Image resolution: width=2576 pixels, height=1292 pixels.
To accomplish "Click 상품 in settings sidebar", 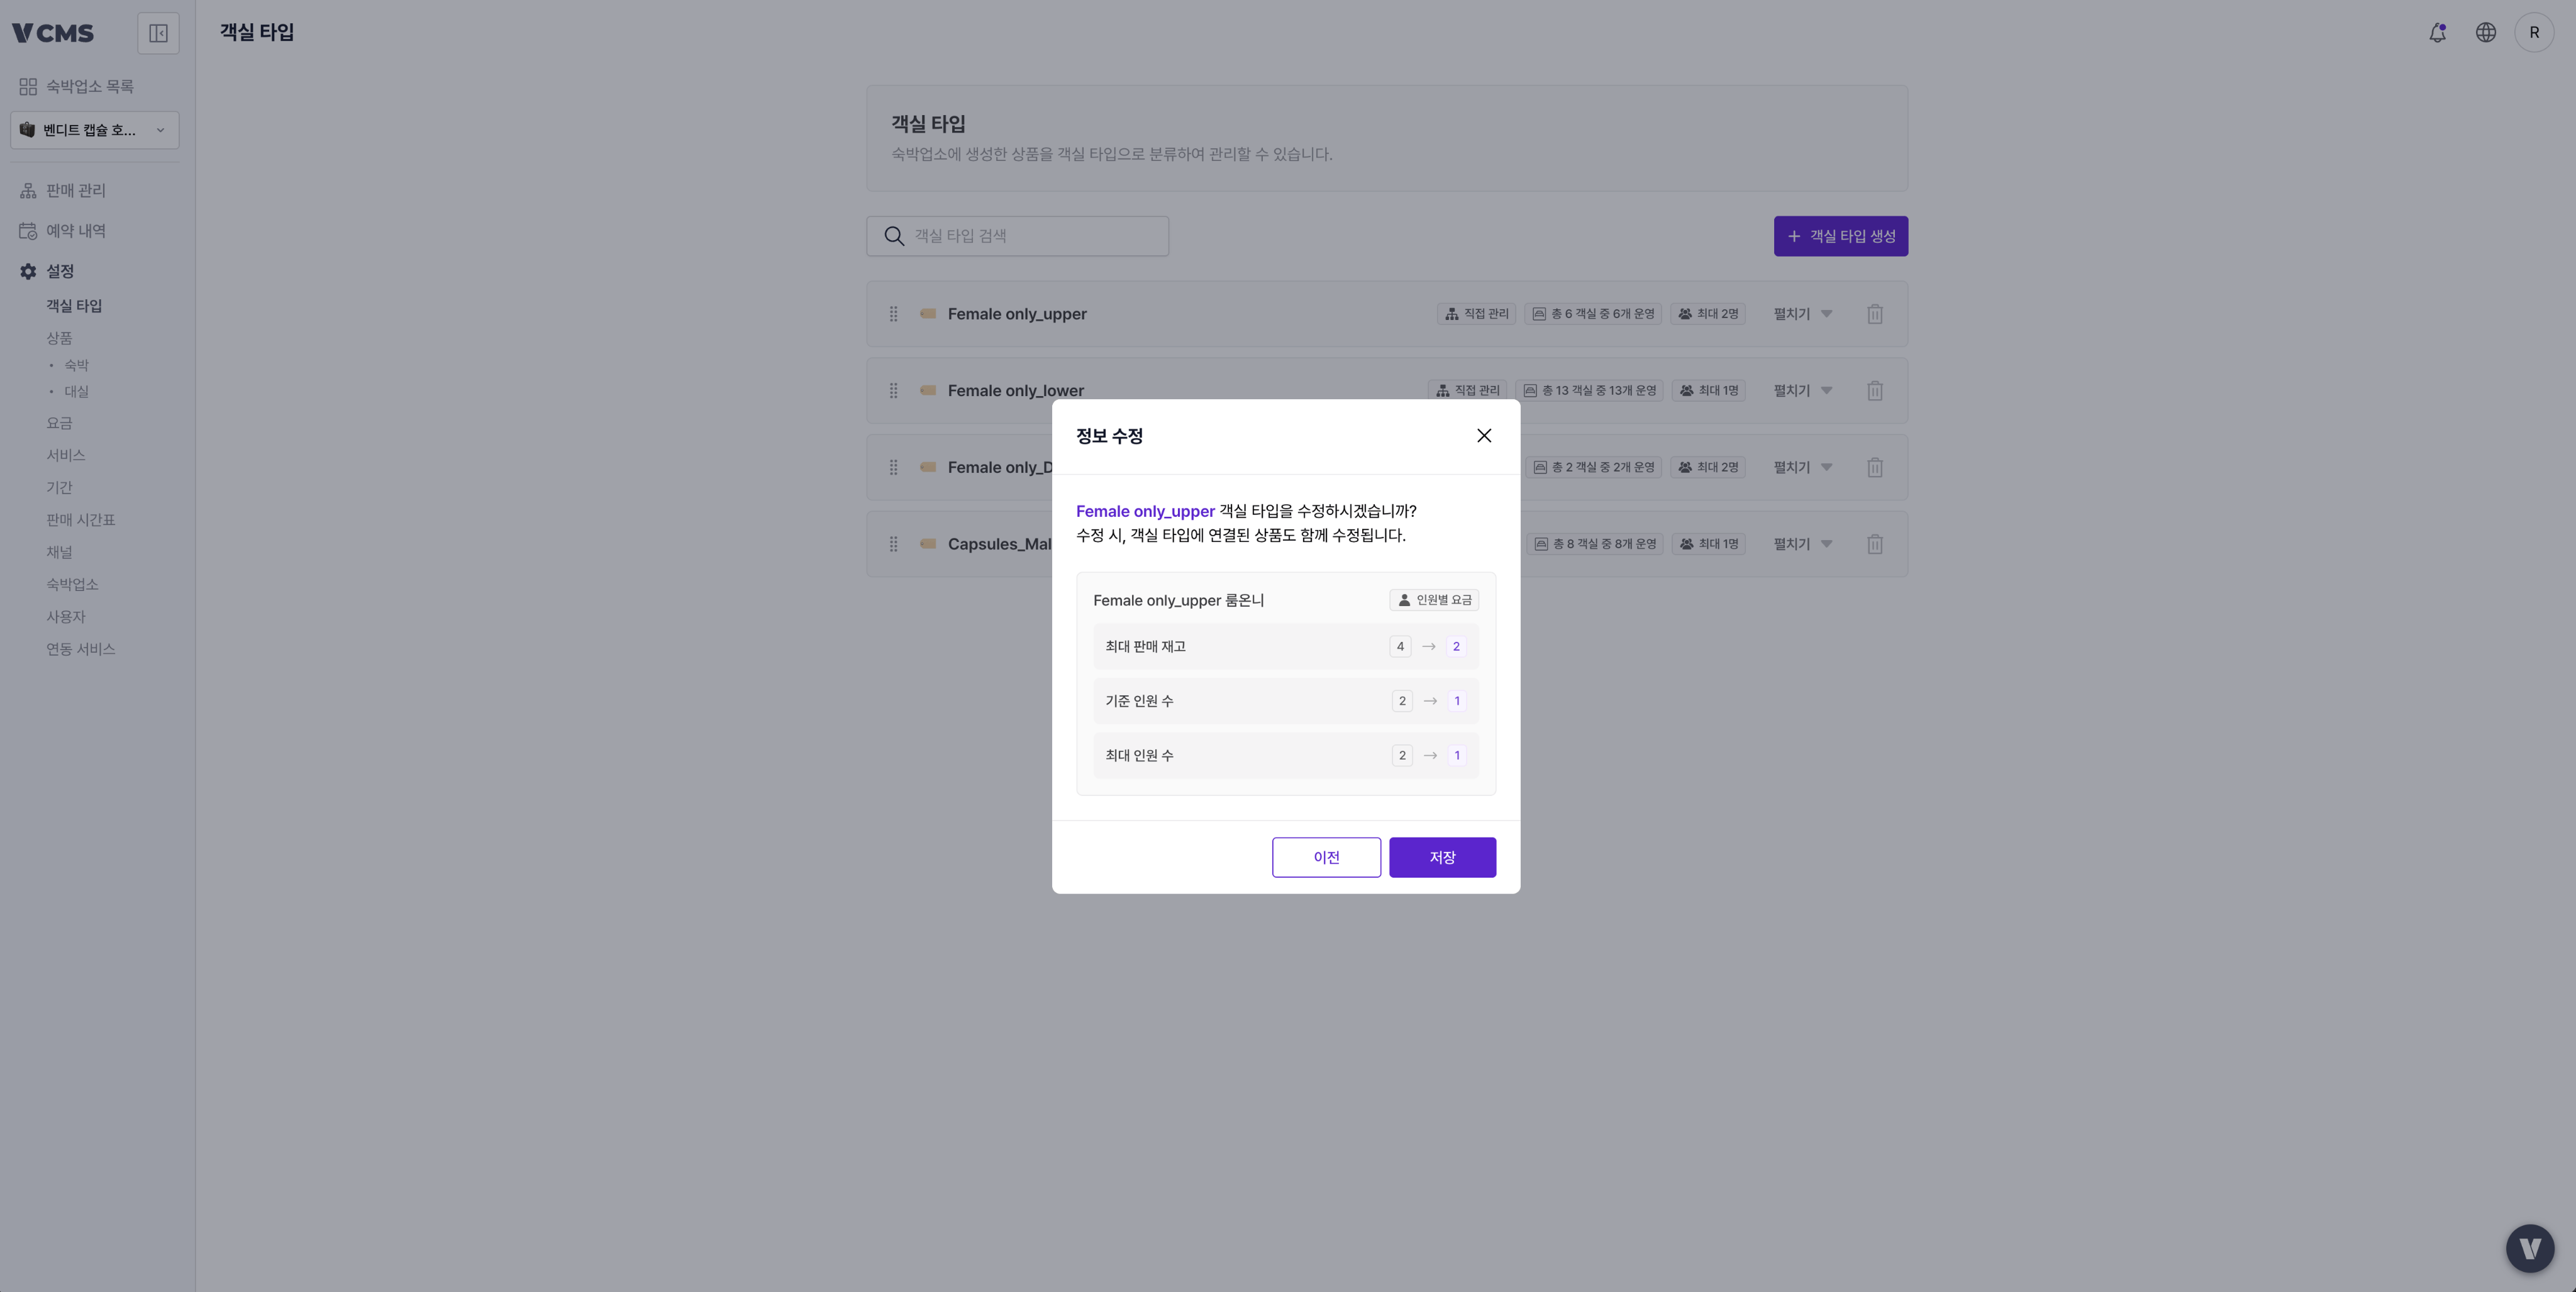I will [59, 339].
